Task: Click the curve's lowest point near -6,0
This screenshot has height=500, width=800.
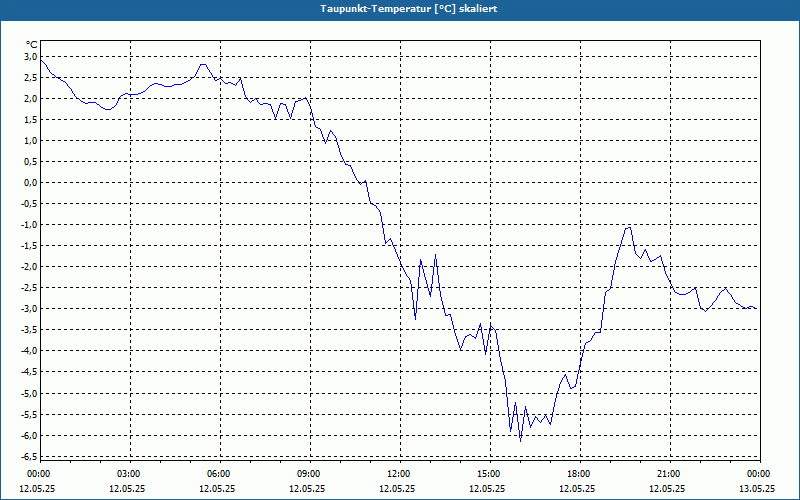Action: click(x=520, y=441)
